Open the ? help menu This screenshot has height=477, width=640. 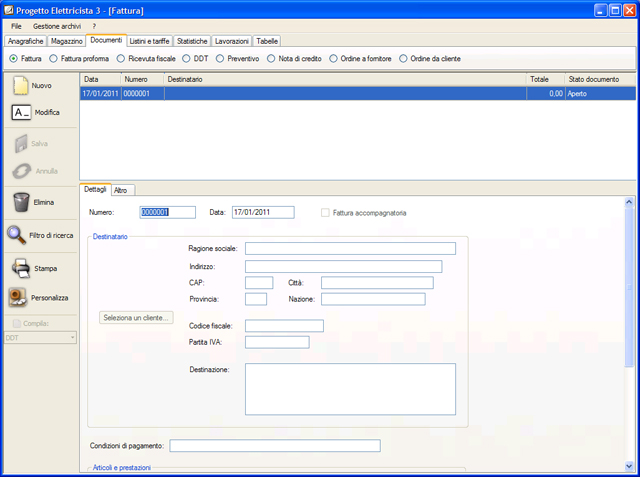(94, 26)
